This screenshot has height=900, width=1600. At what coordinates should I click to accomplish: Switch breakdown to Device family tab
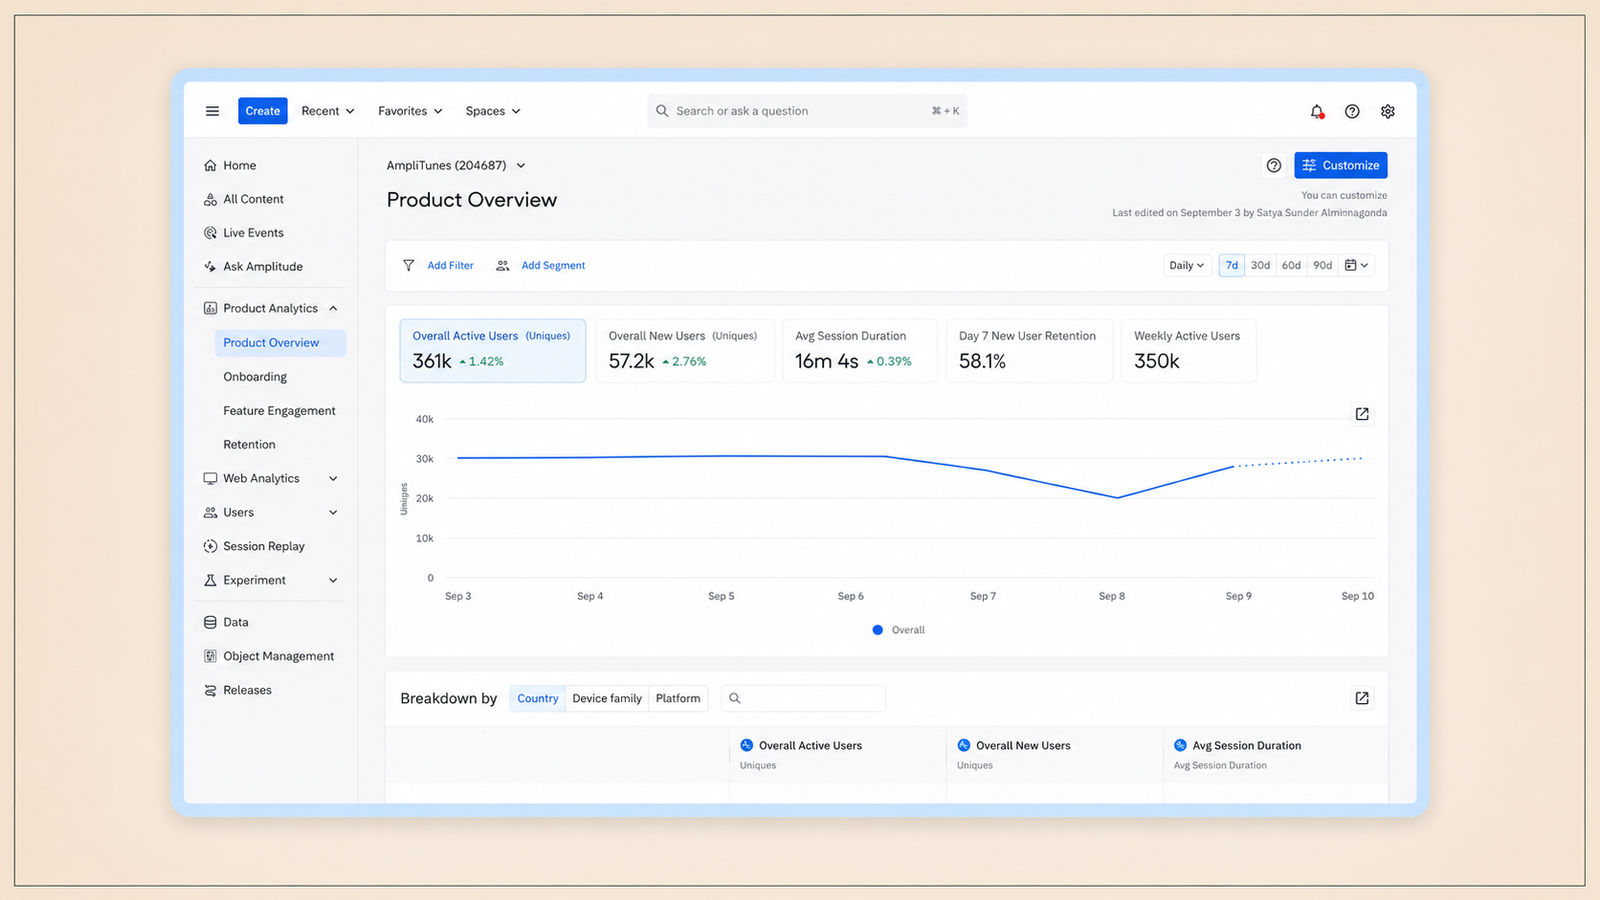(x=607, y=698)
